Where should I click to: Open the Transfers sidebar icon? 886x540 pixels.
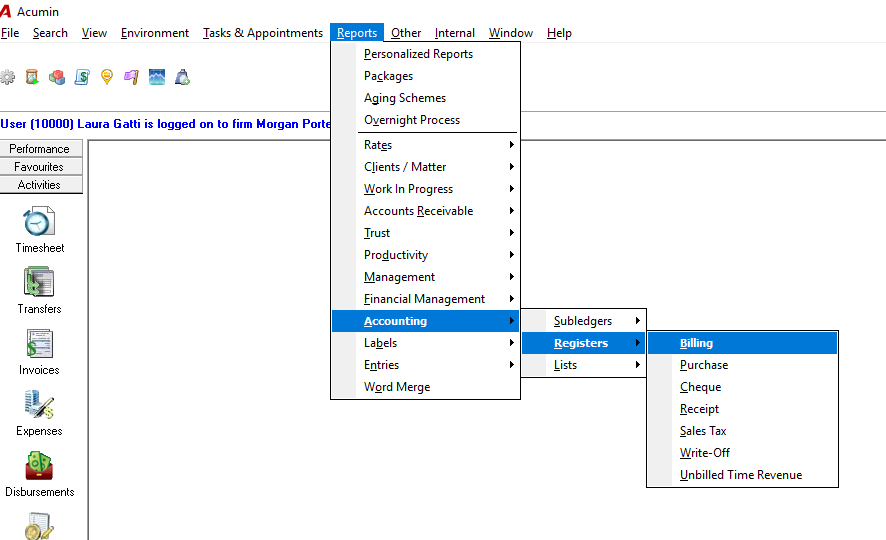39,282
